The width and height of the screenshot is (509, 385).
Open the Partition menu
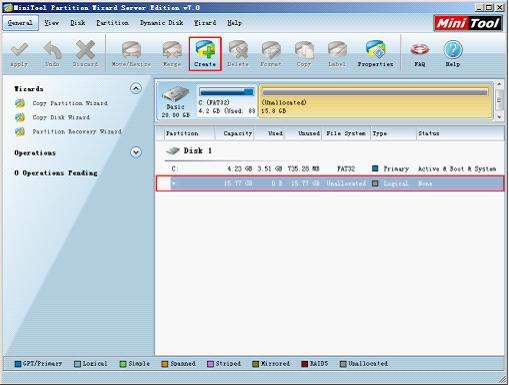point(112,23)
